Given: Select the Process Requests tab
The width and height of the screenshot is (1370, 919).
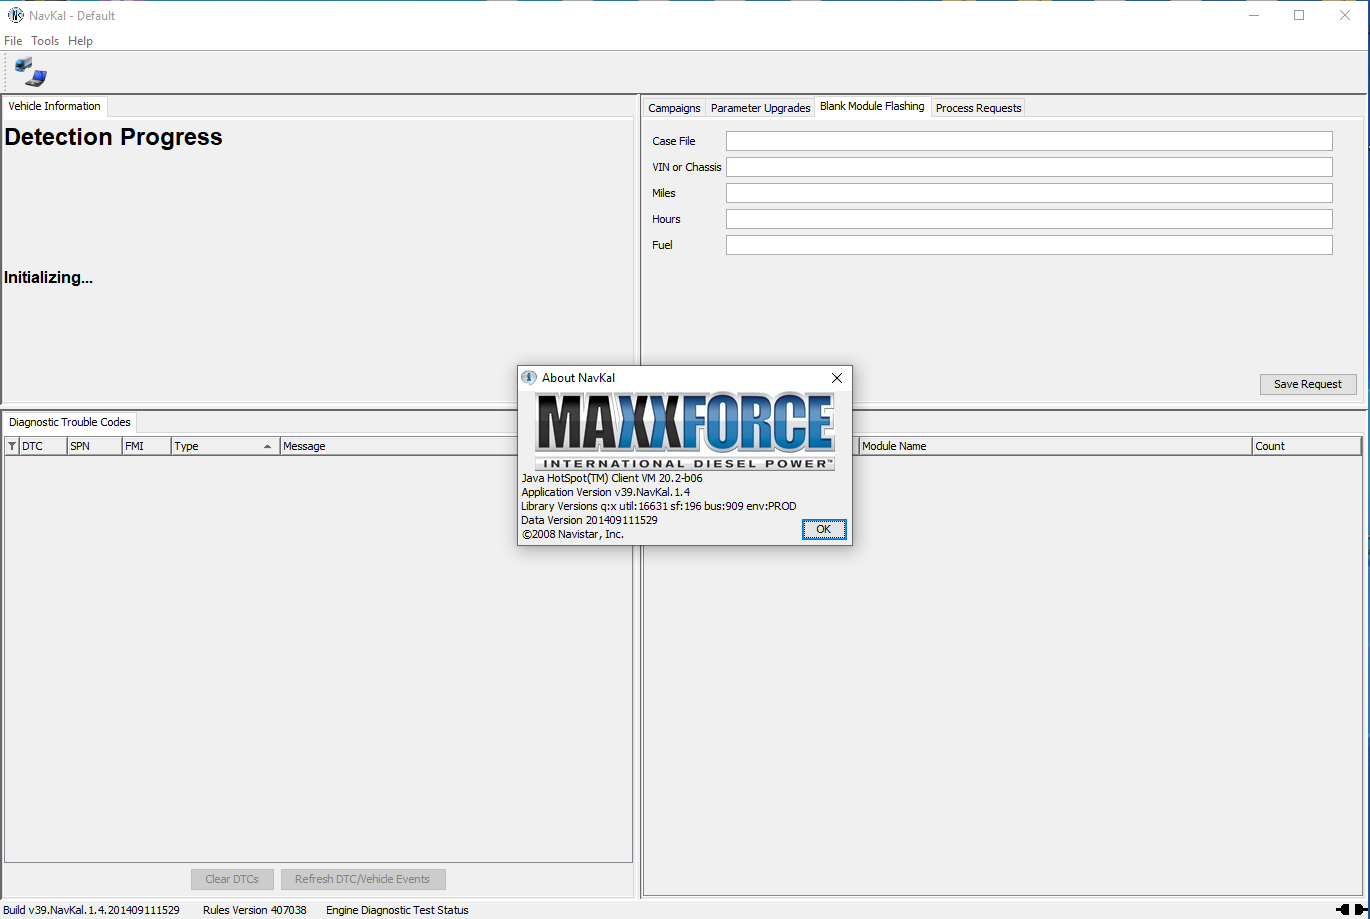Looking at the screenshot, I should tap(978, 108).
